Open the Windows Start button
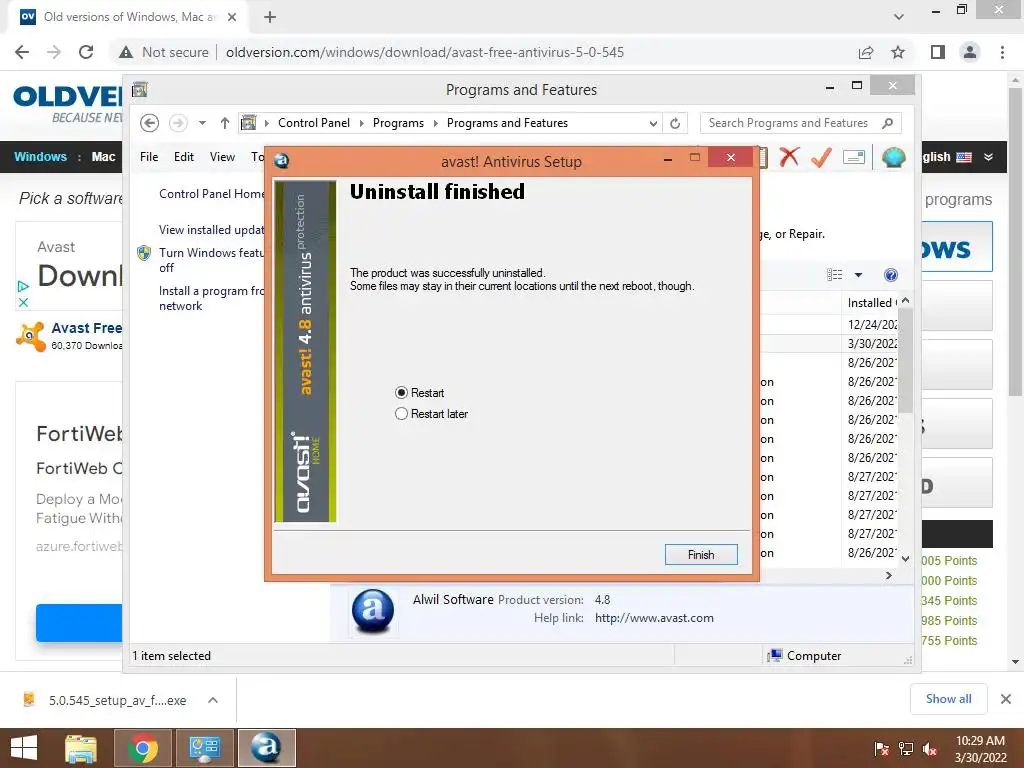 pyautogui.click(x=24, y=748)
